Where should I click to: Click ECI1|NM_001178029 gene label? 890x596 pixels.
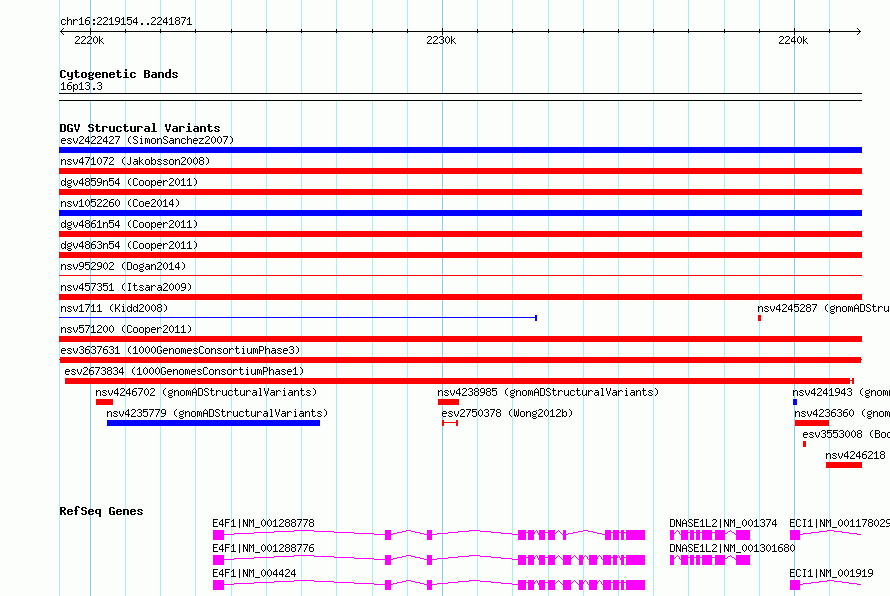point(839,523)
